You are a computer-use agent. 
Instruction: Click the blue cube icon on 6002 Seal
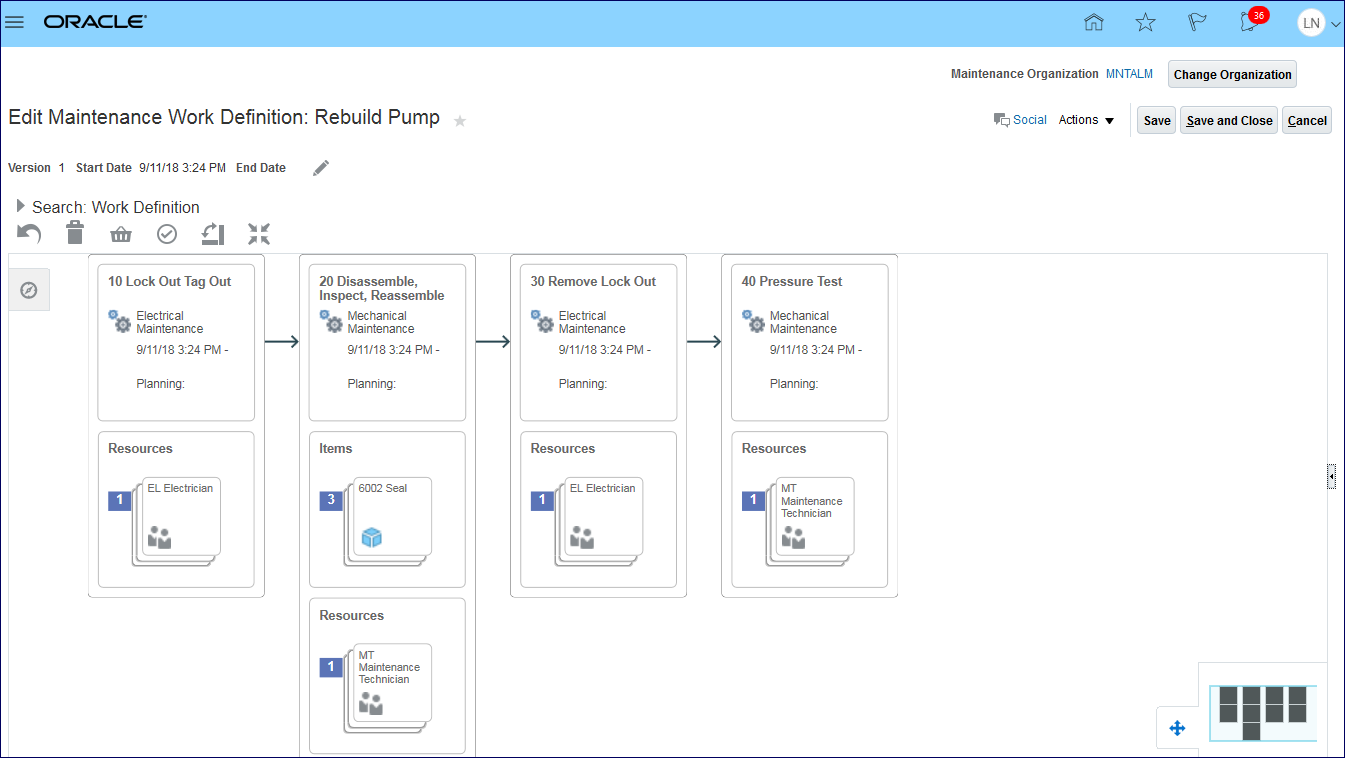pos(372,538)
